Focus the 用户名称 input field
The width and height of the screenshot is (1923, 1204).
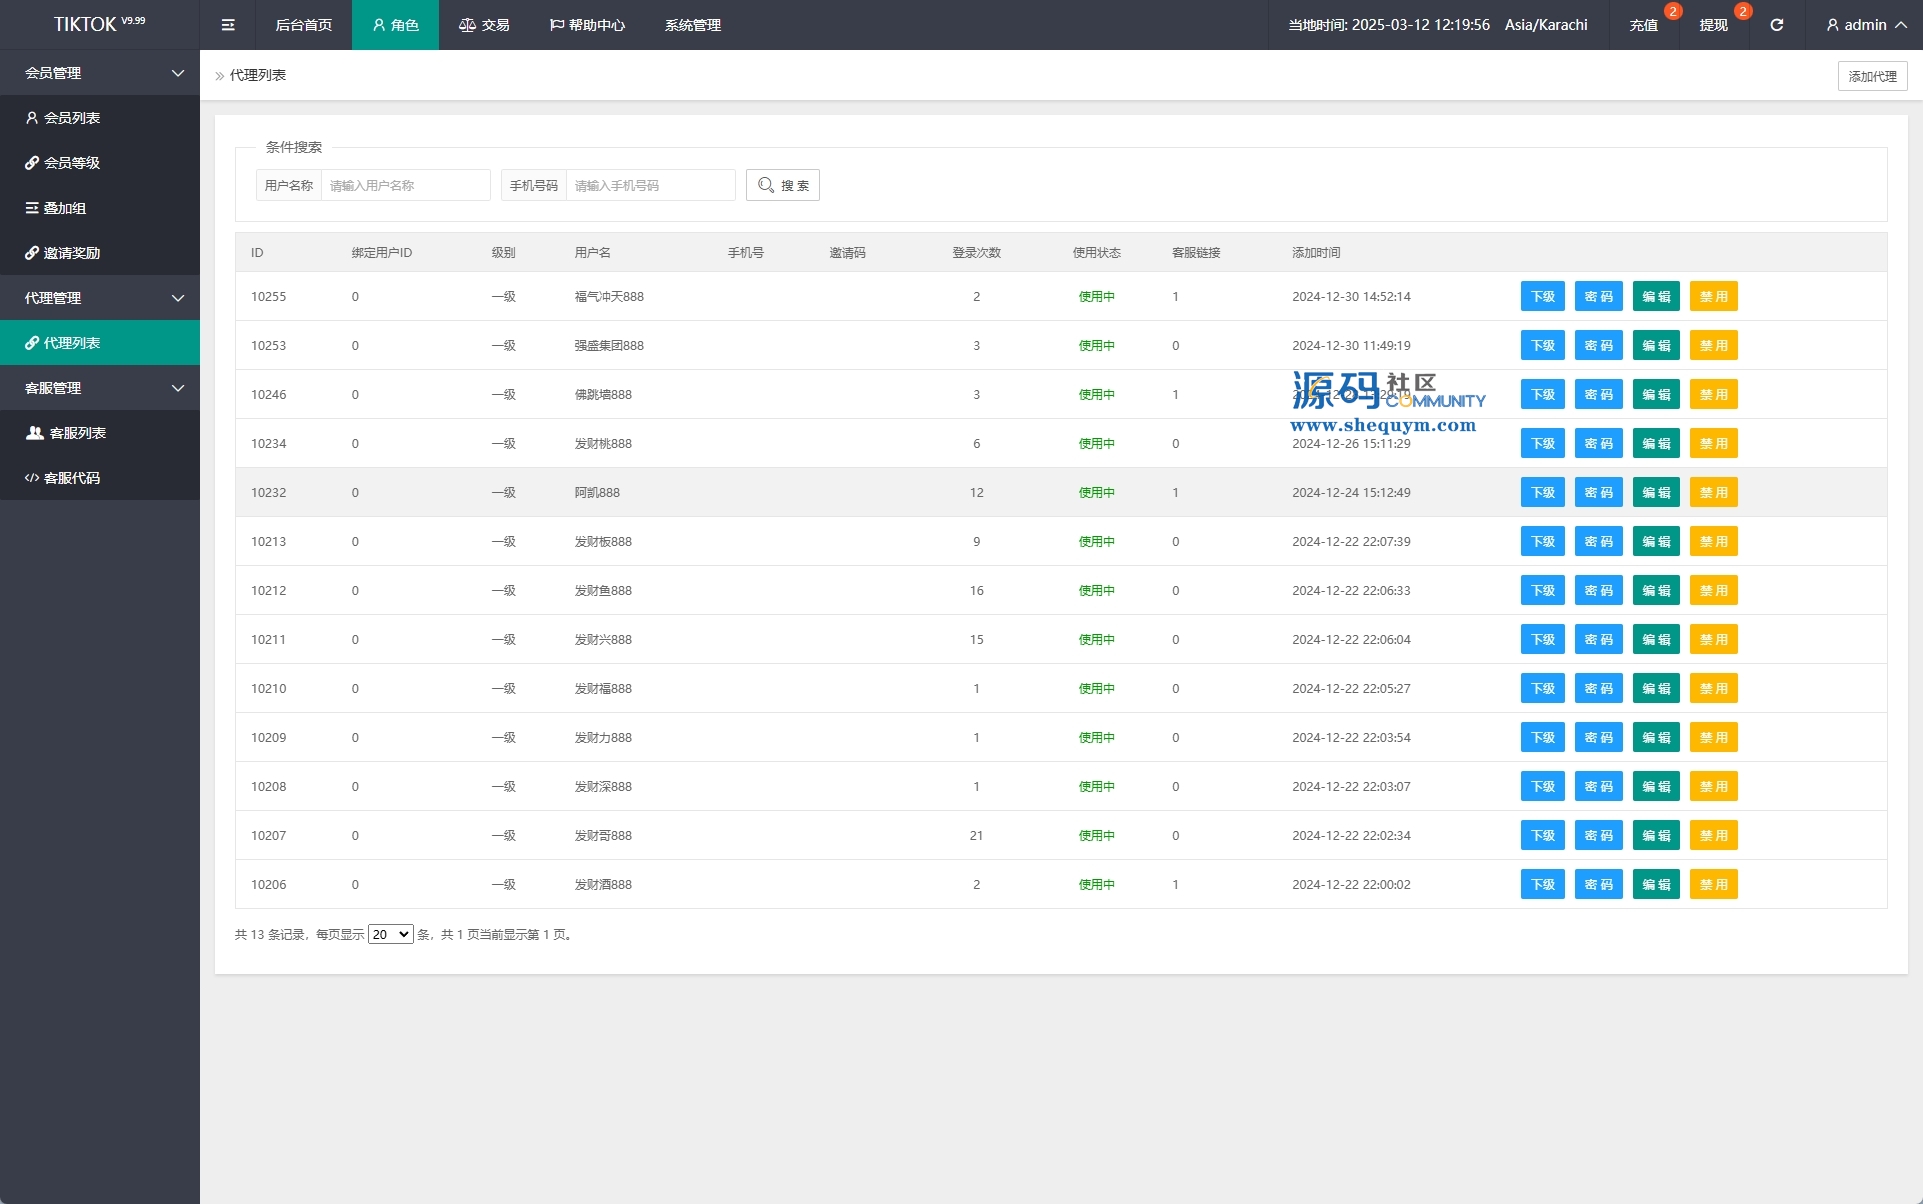tap(405, 185)
